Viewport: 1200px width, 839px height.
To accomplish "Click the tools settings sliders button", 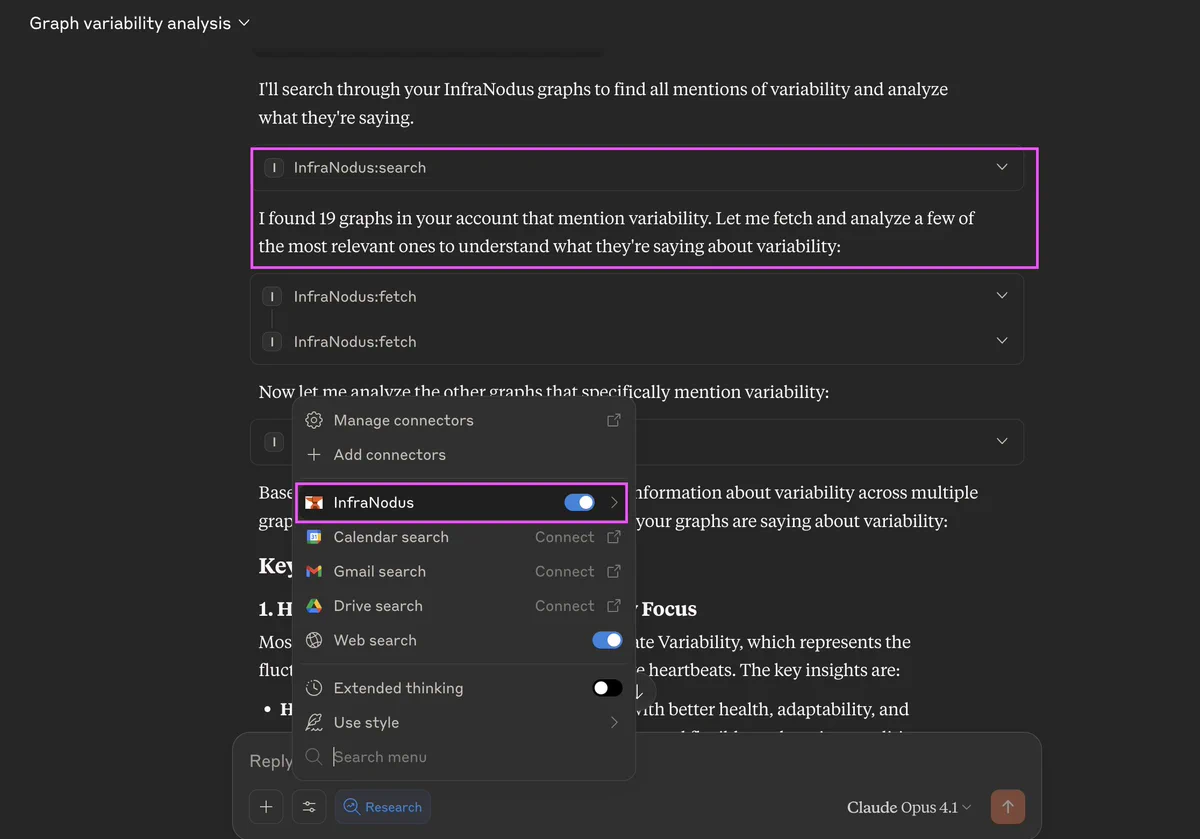I will (309, 807).
